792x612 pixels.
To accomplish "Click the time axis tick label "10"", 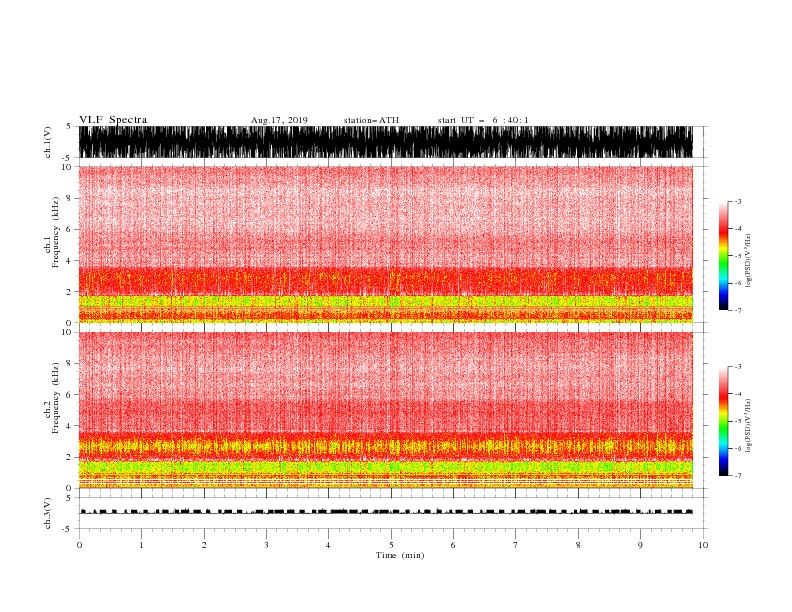I will click(703, 545).
